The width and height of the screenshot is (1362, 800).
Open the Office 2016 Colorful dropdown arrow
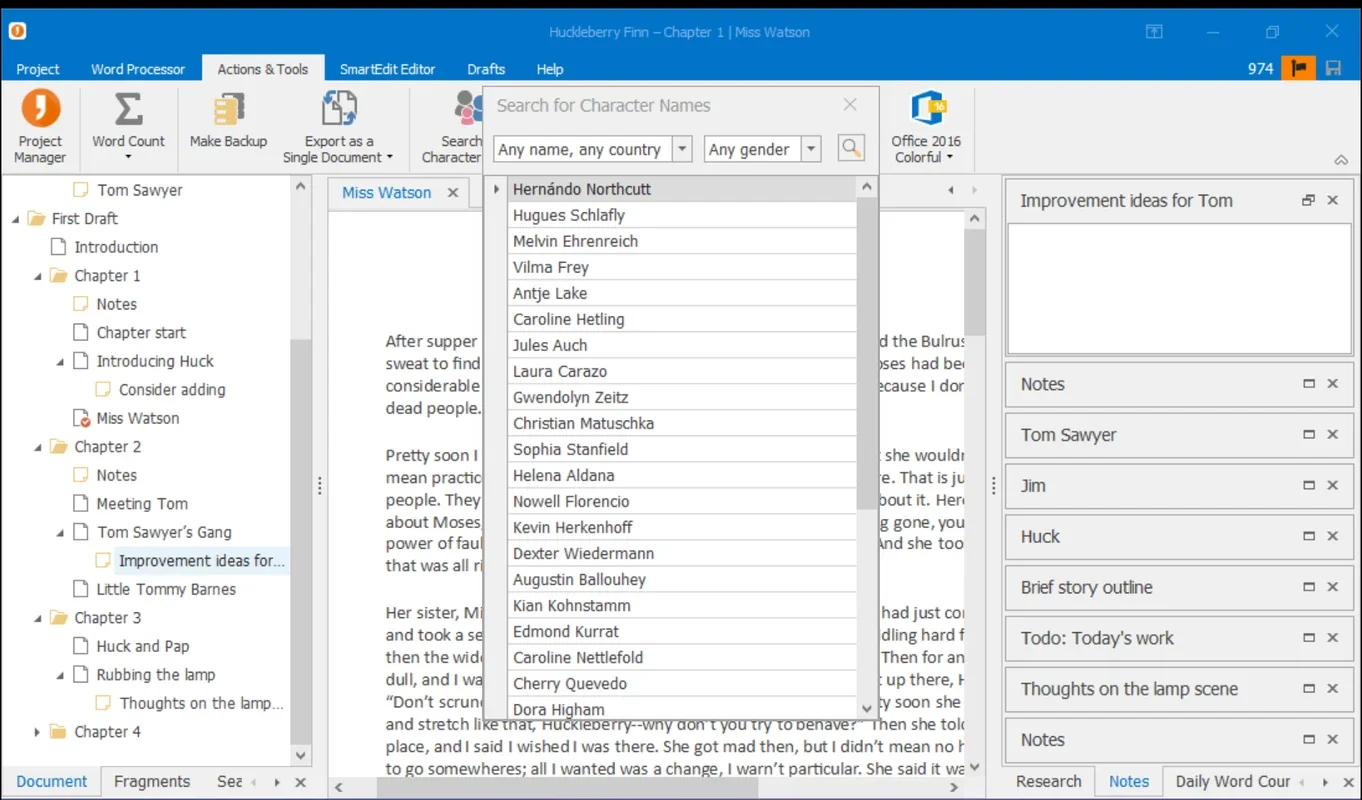point(949,157)
